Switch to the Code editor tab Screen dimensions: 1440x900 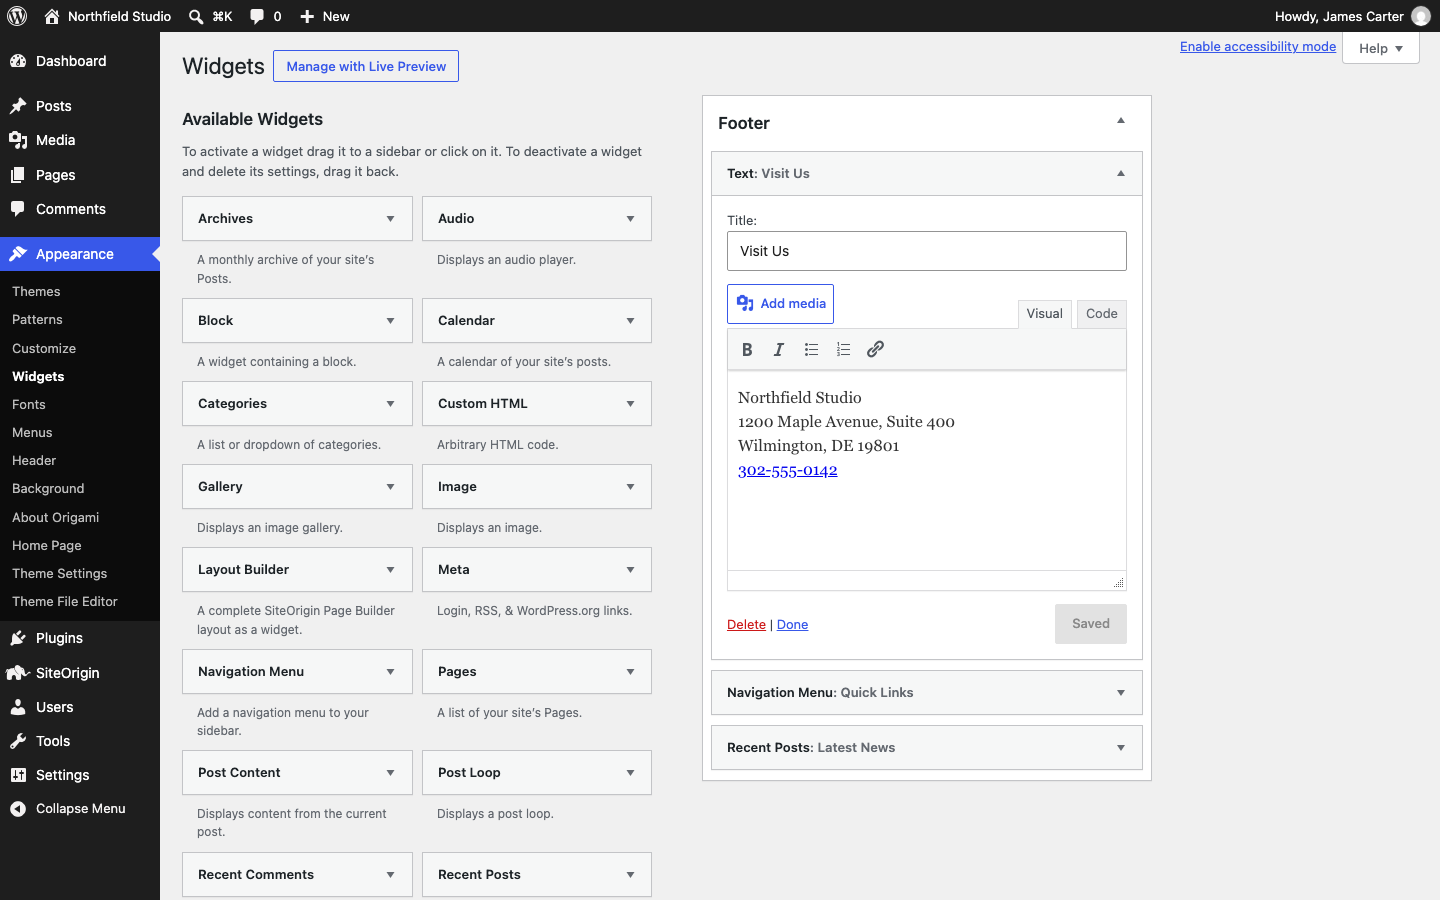(1101, 314)
